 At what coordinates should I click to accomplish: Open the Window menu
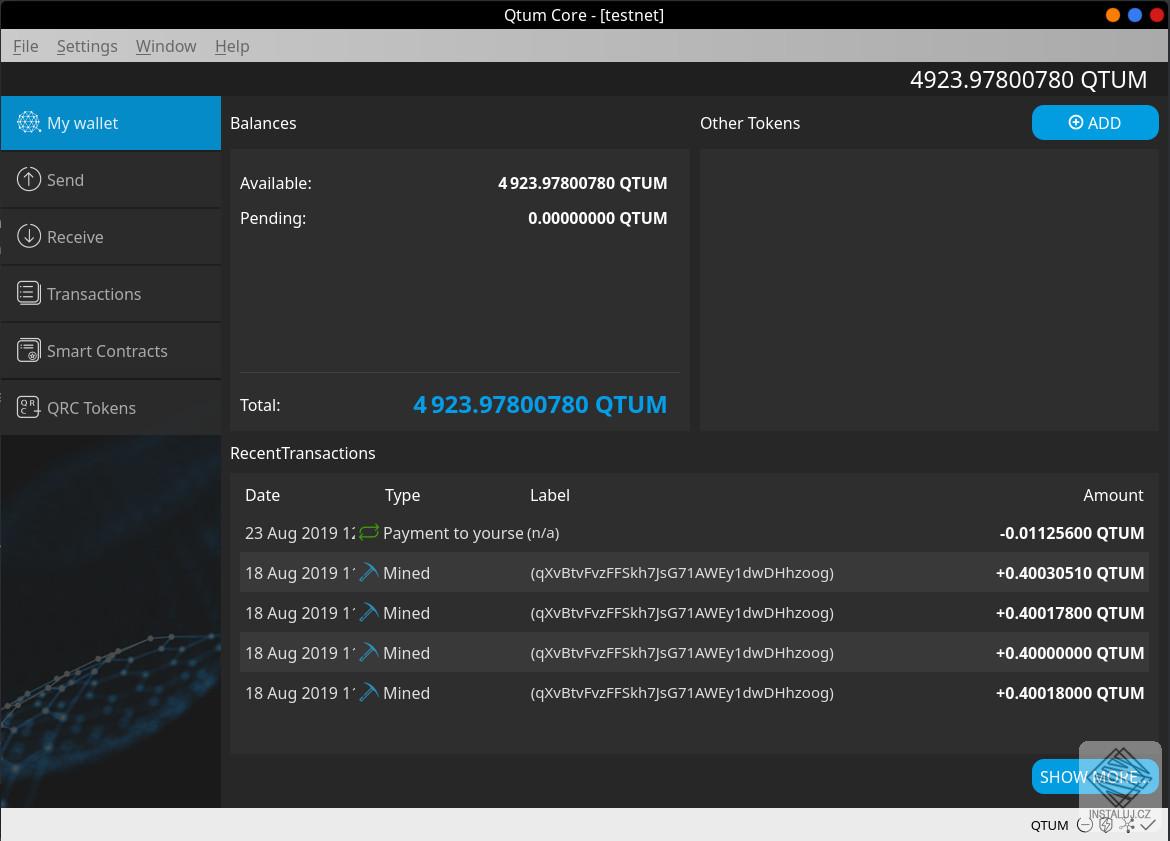tap(166, 46)
